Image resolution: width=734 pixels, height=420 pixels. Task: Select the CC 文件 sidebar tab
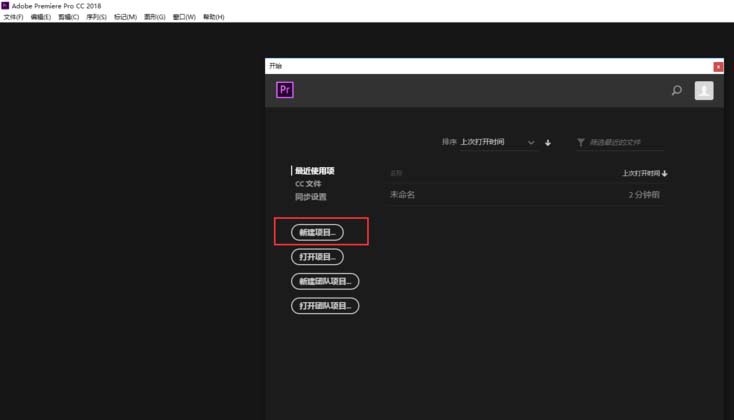pyautogui.click(x=308, y=184)
